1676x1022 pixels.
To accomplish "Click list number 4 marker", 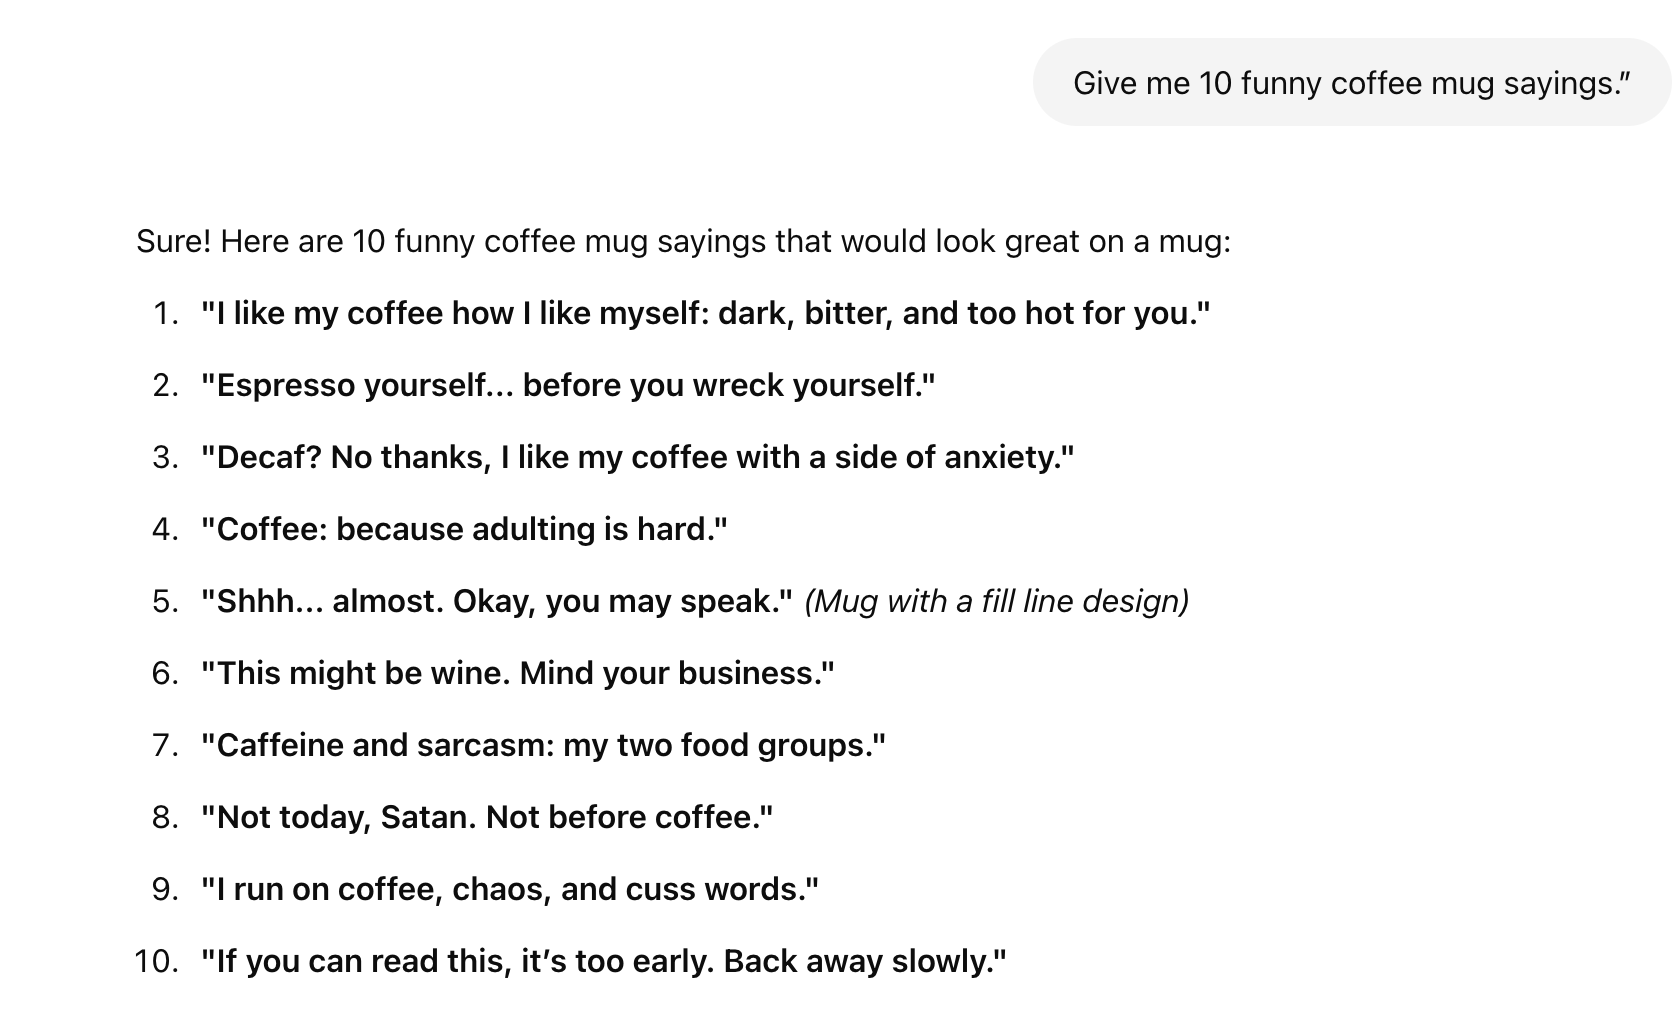I will (165, 530).
